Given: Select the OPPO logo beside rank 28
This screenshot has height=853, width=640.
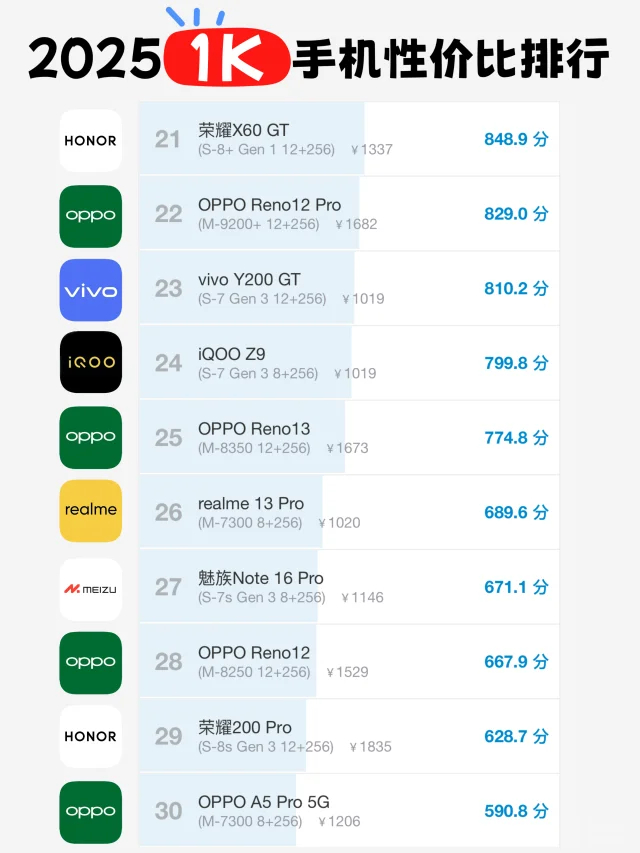Looking at the screenshot, I should (x=90, y=663).
